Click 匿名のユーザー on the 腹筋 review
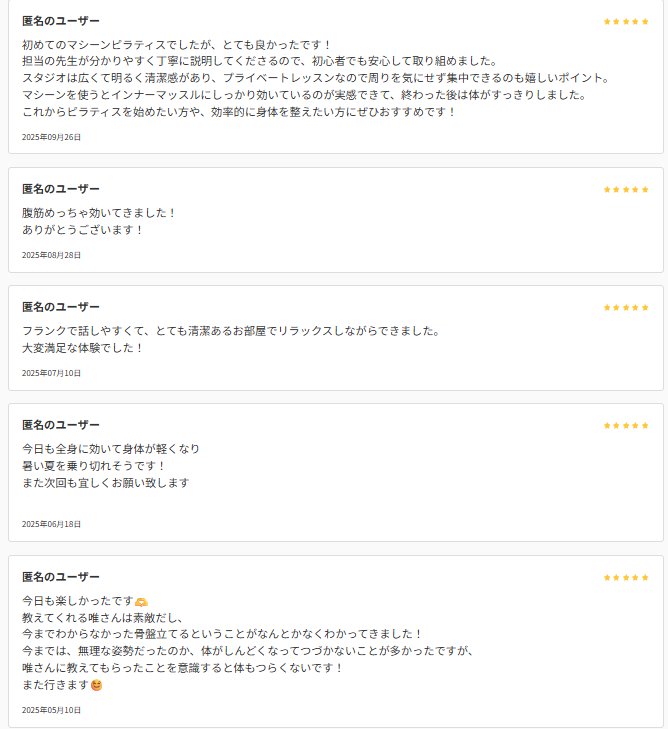The width and height of the screenshot is (668, 729). point(61,189)
